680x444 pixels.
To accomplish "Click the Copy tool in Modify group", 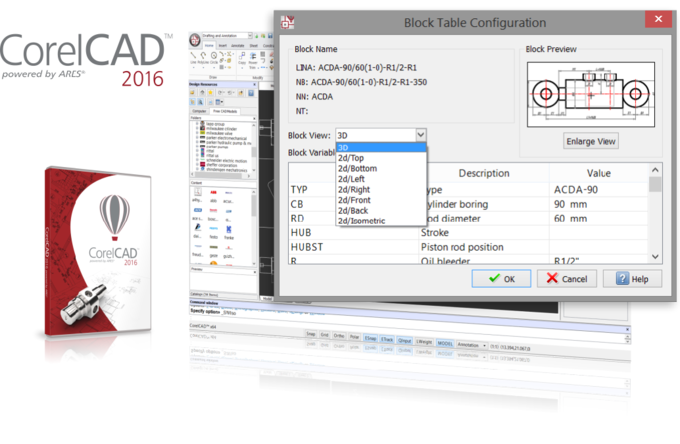I will pyautogui.click(x=242, y=59).
